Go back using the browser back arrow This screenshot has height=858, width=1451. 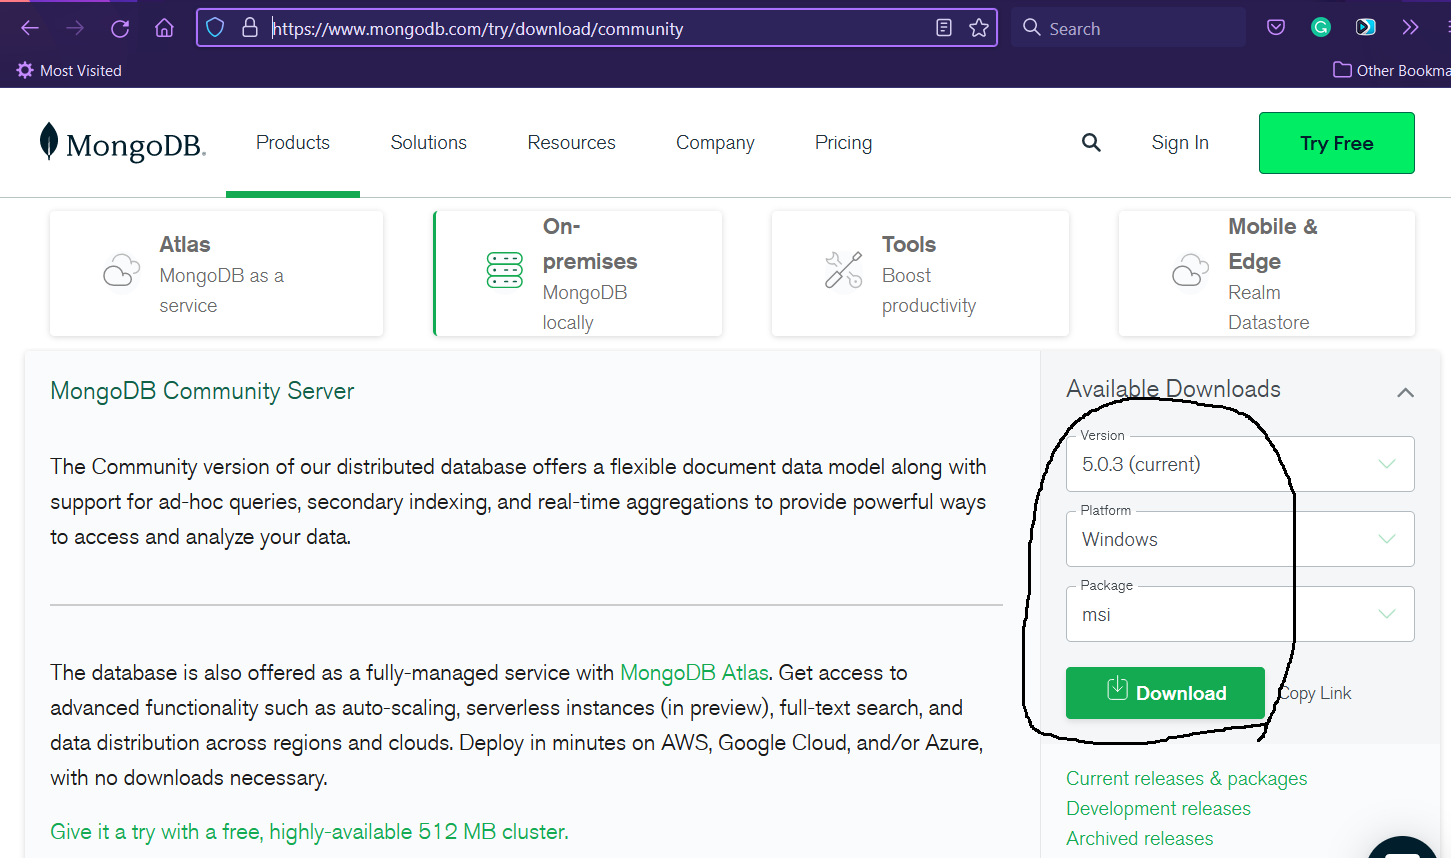[30, 28]
